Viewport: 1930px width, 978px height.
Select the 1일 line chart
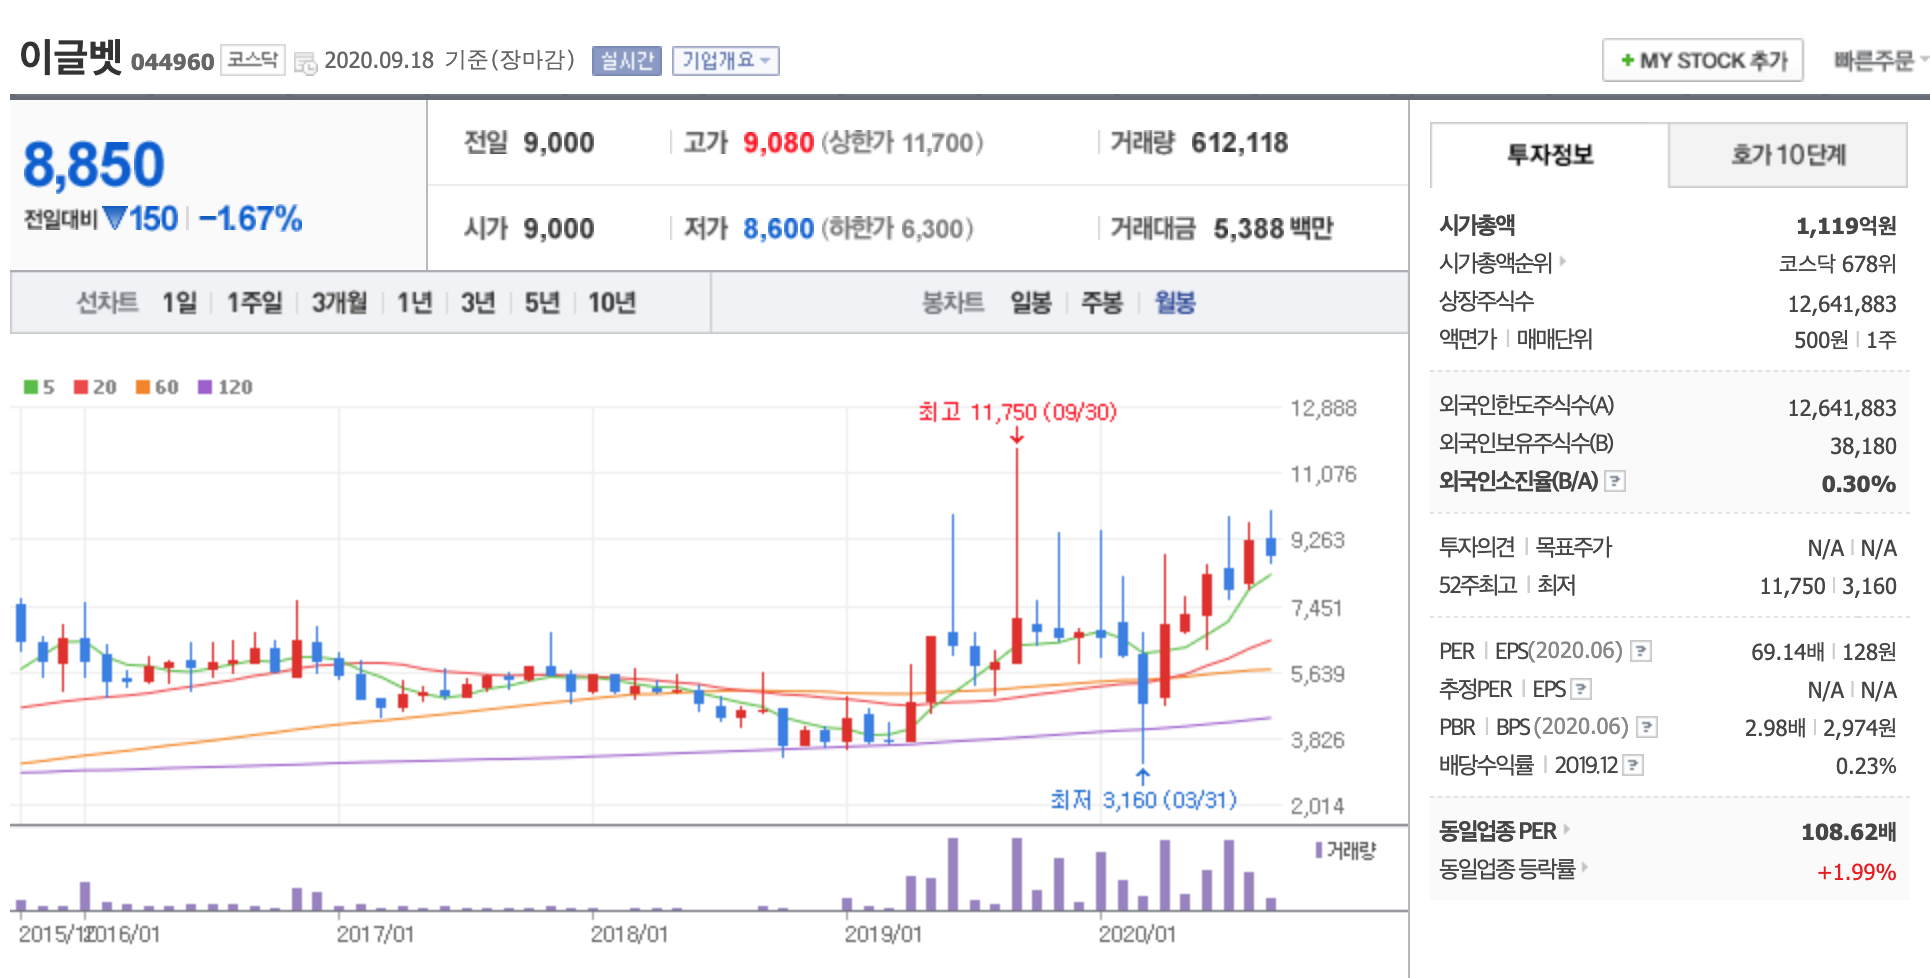click(x=180, y=302)
